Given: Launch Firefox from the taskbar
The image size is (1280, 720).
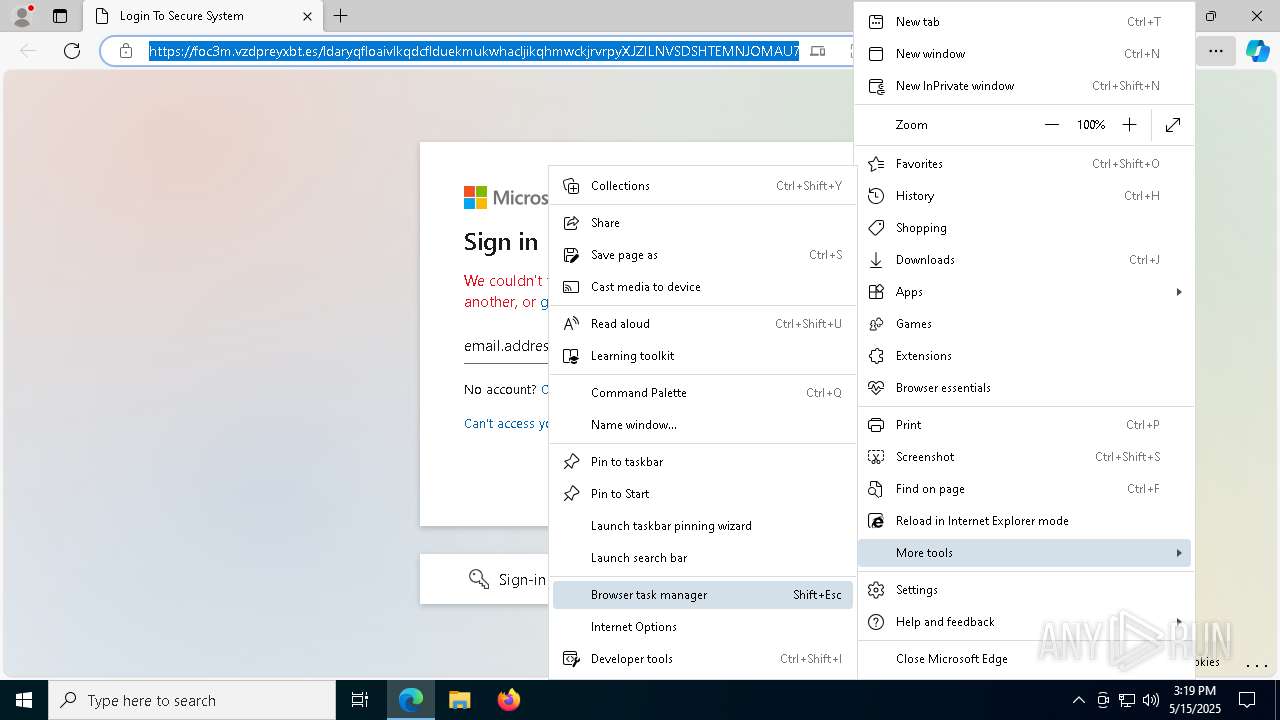Looking at the screenshot, I should (x=508, y=700).
